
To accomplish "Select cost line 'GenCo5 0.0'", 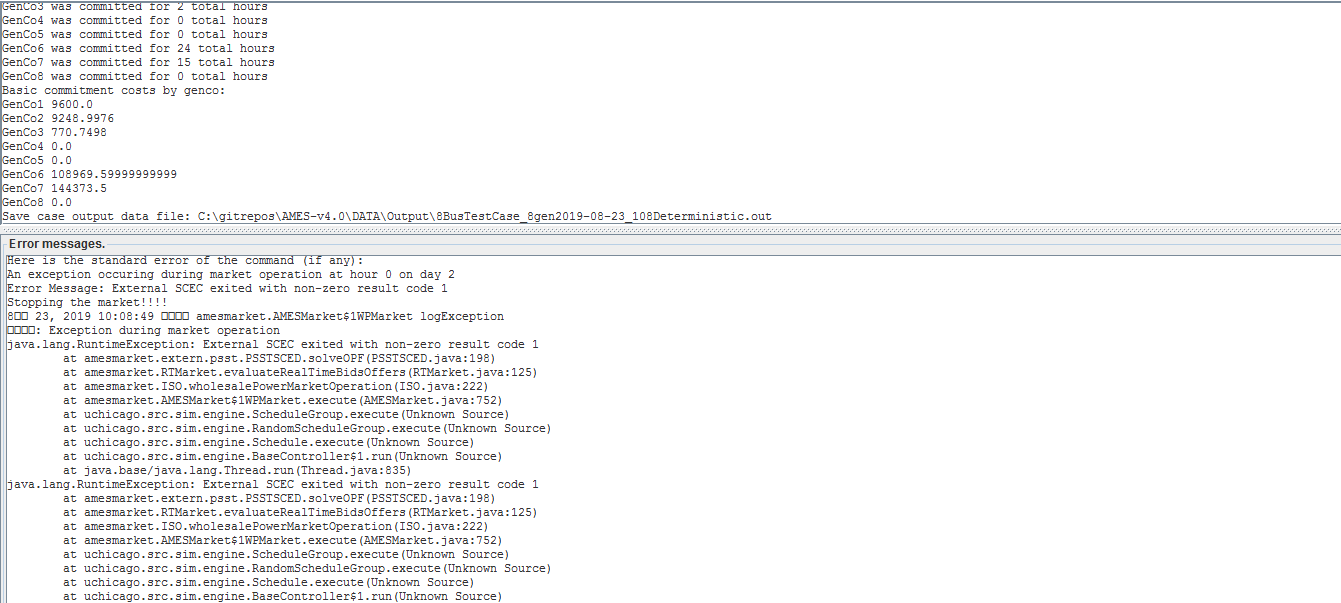I will coord(37,160).
